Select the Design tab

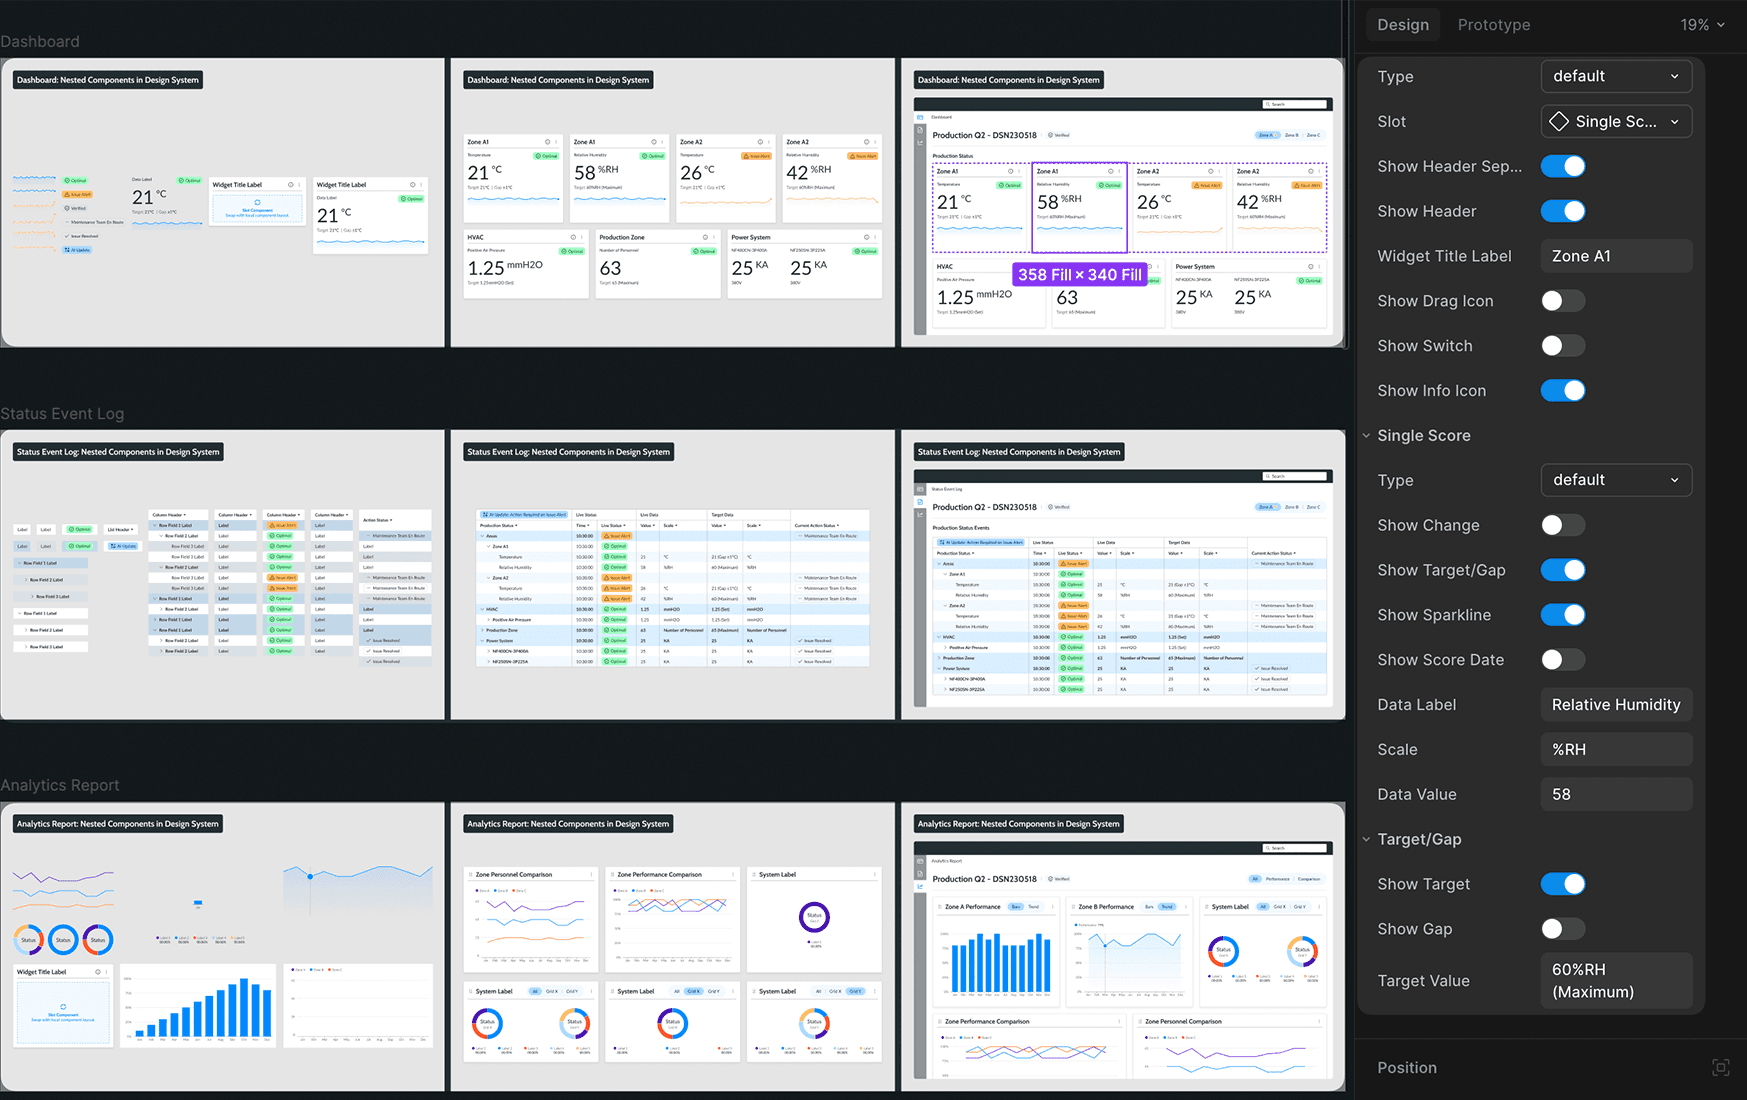[x=1403, y=25]
